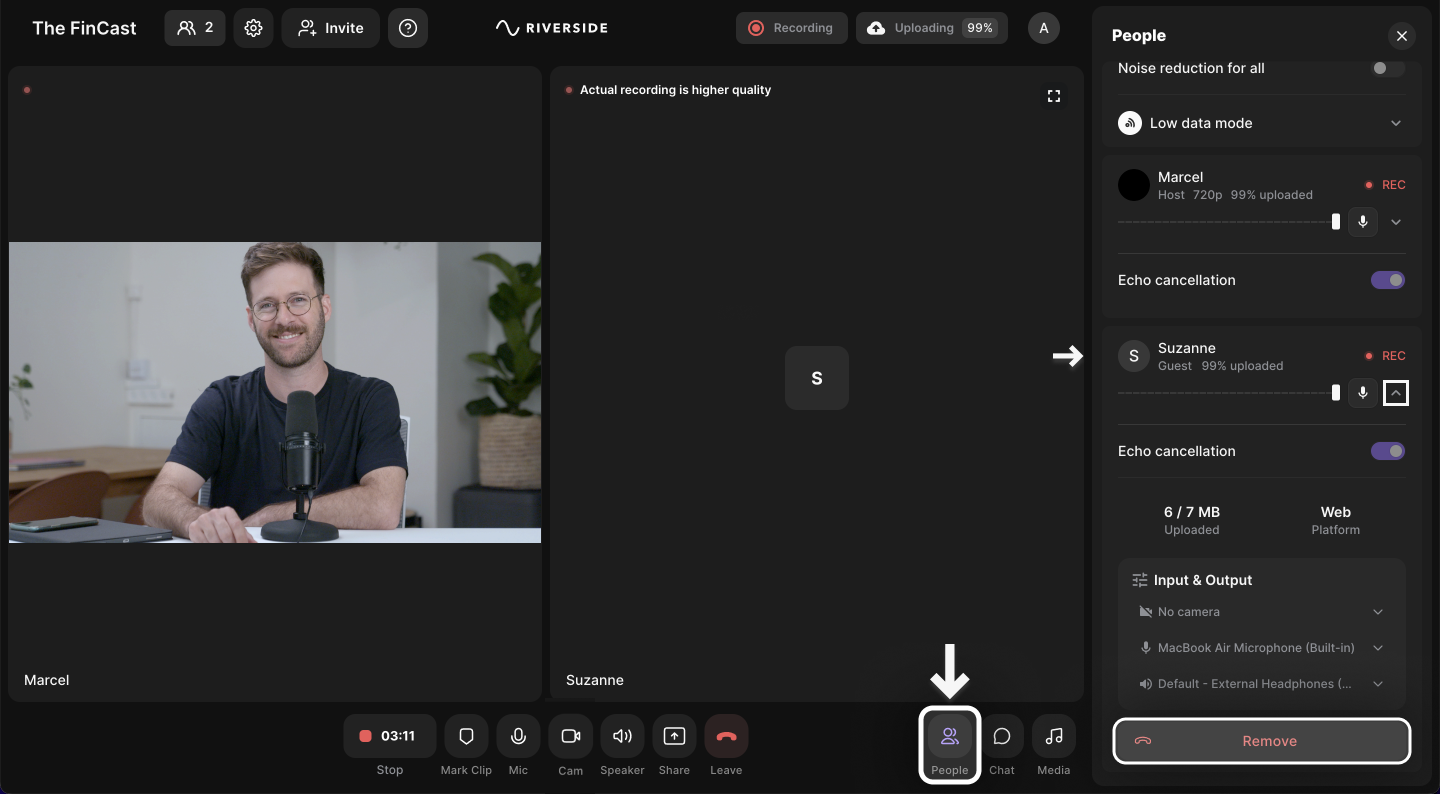The height and width of the screenshot is (794, 1440).
Task: Open the participants count button
Action: [x=195, y=28]
